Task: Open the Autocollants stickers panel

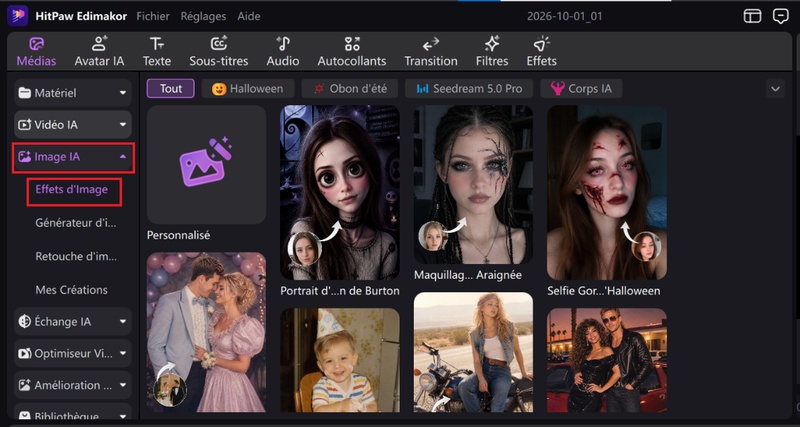Action: click(x=352, y=52)
